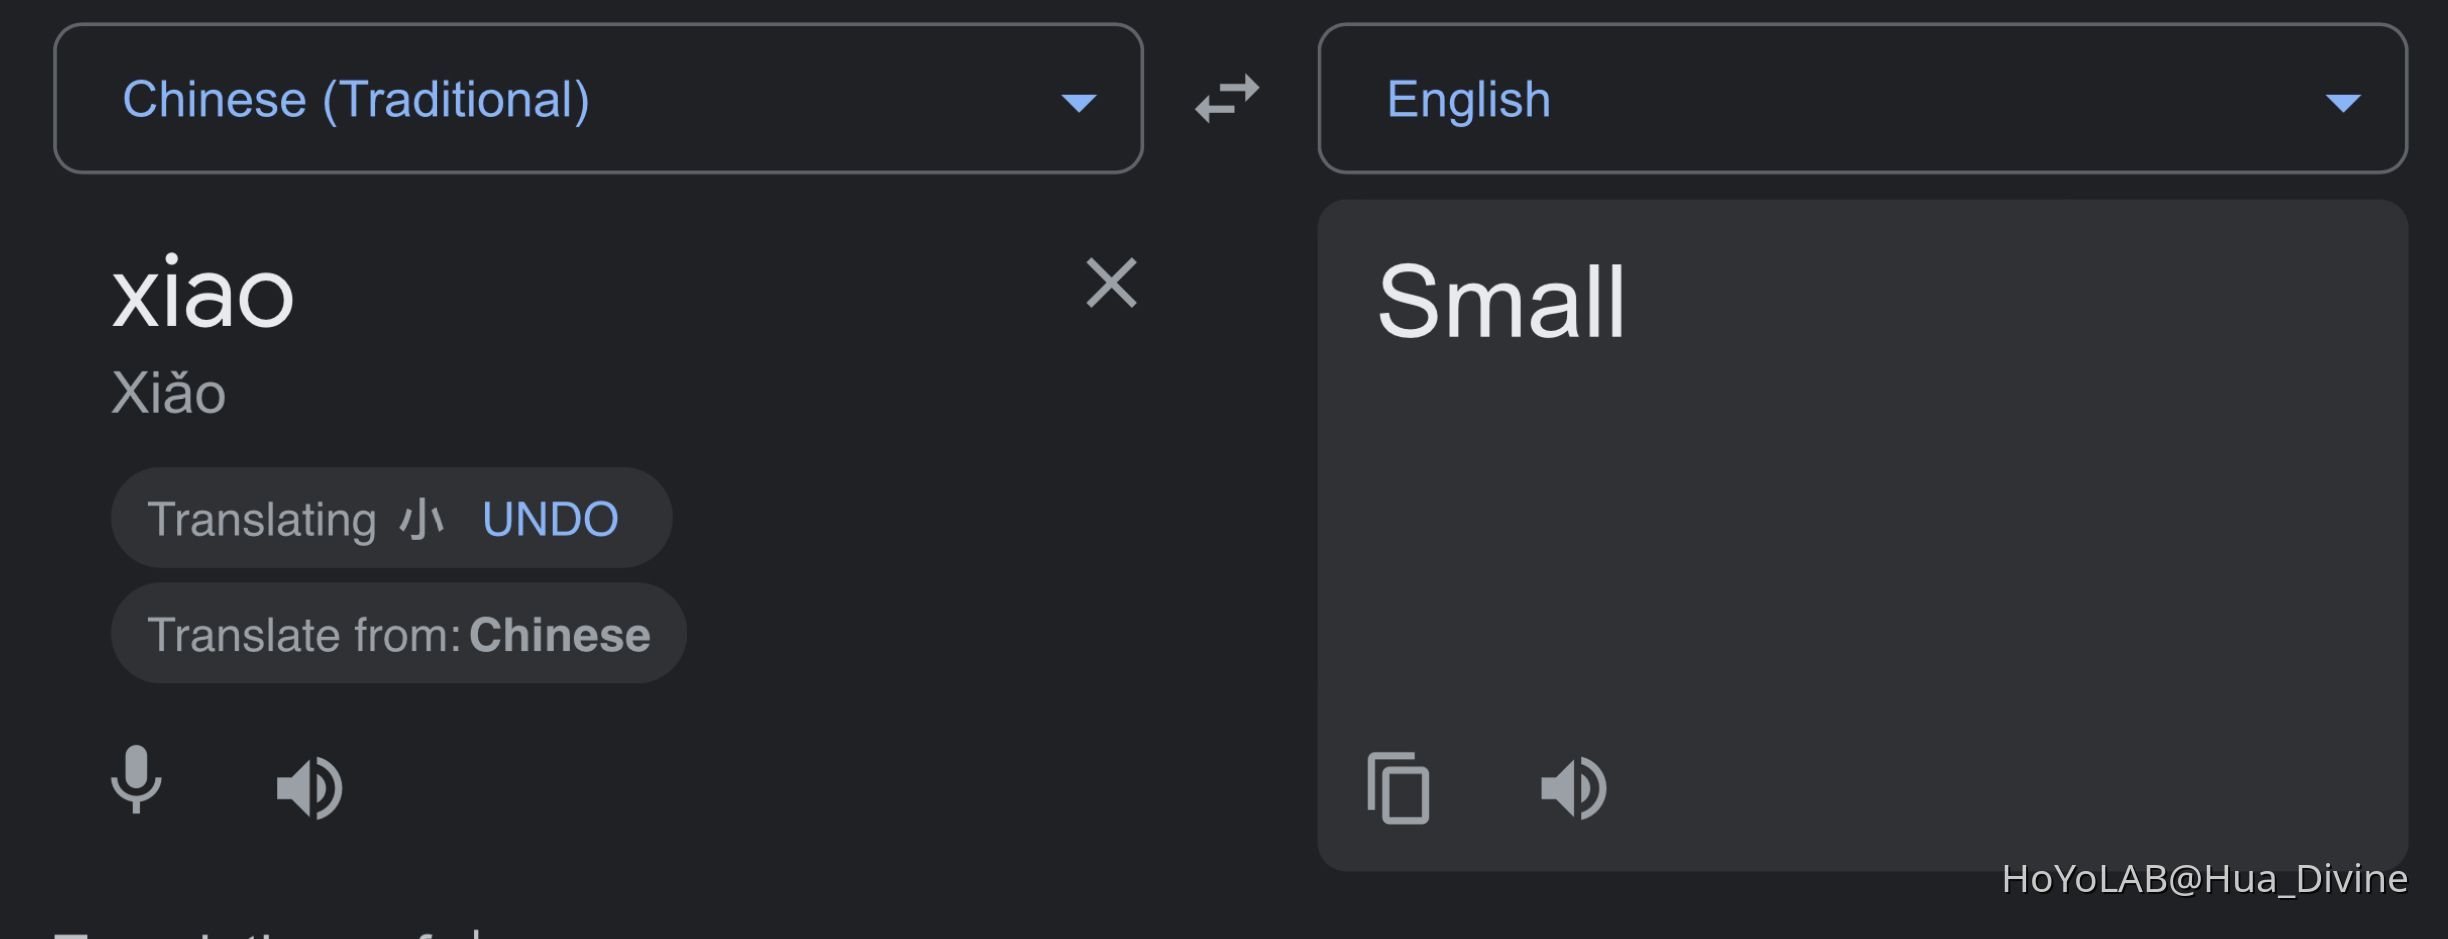Viewport: 2448px width, 939px height.
Task: Choose English as target language tab
Action: coord(1467,99)
